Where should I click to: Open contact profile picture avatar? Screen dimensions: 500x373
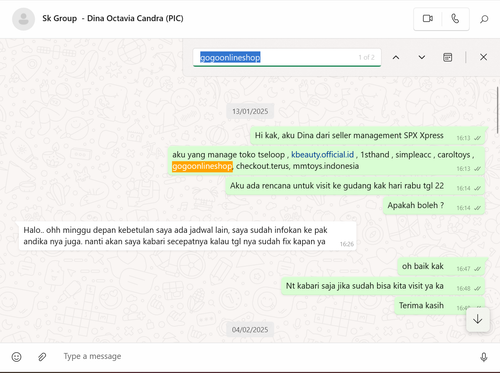click(x=23, y=19)
